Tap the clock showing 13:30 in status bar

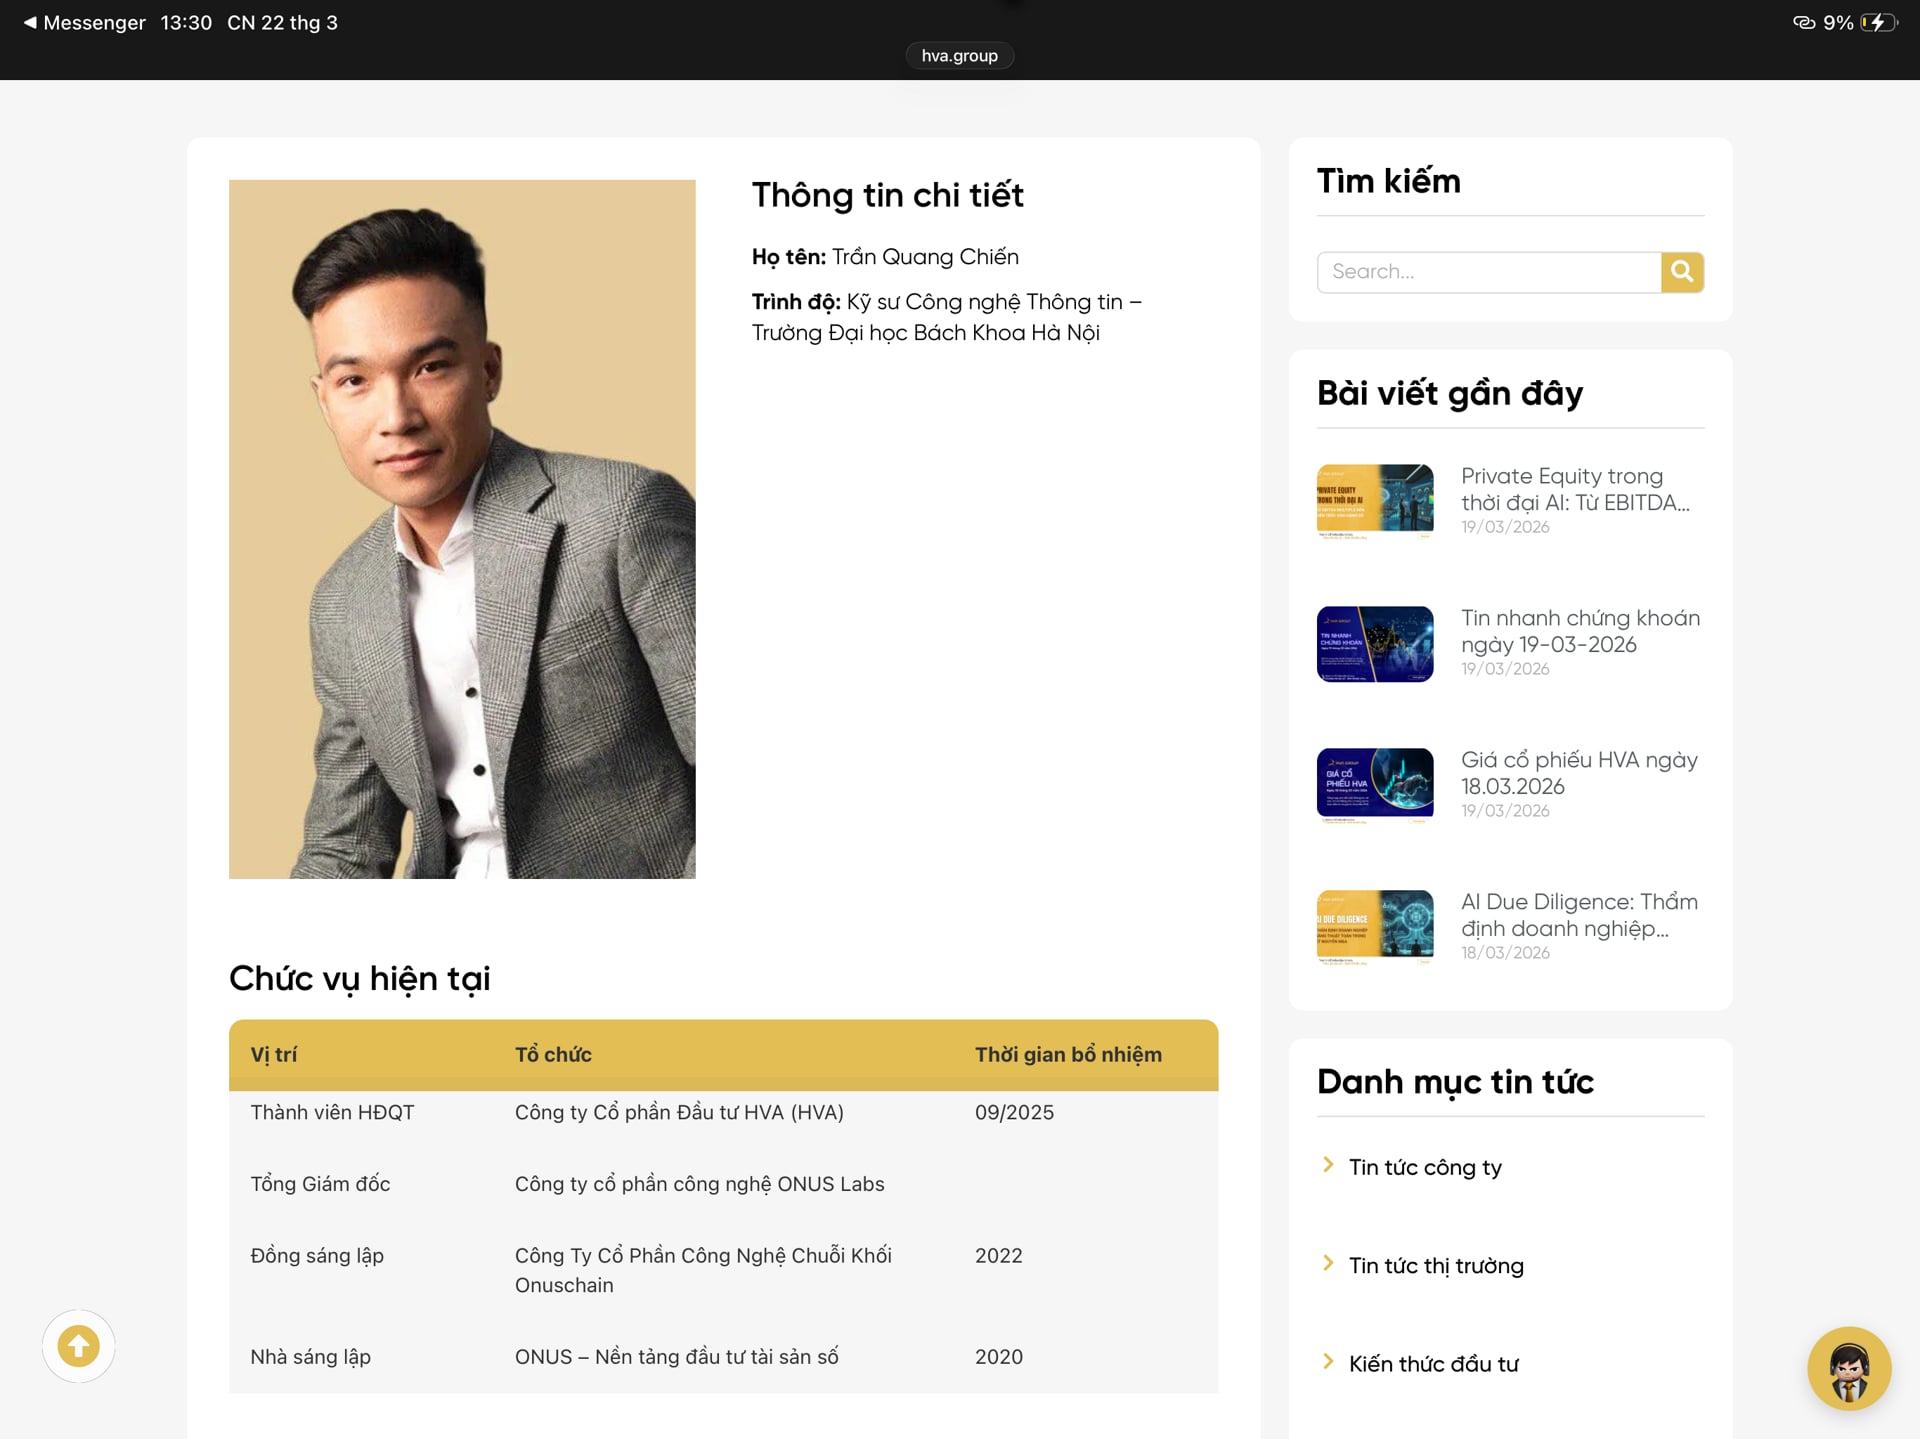point(185,22)
